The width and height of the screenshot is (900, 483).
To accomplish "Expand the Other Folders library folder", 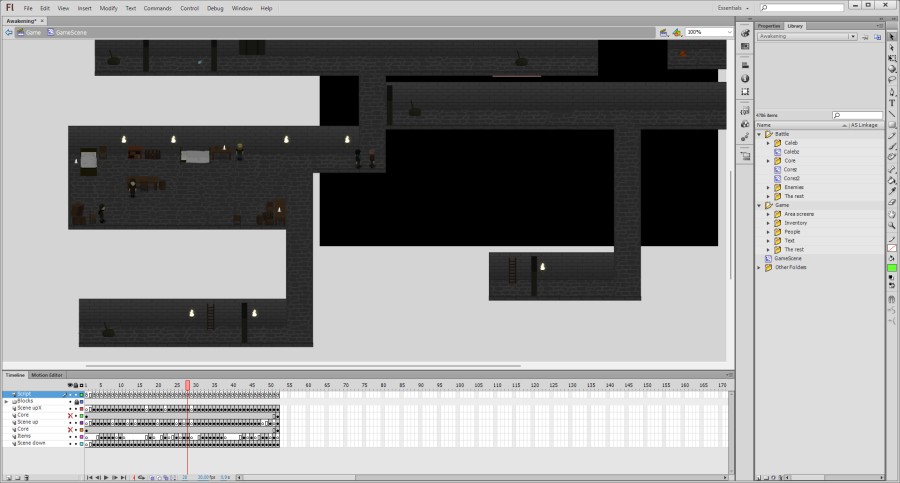I will [x=759, y=267].
